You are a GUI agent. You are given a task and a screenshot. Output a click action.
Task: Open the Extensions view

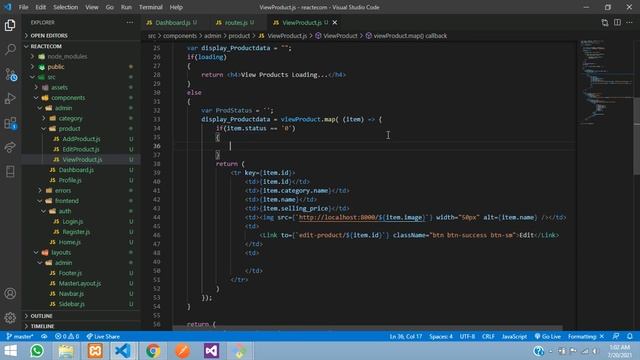tap(10, 123)
